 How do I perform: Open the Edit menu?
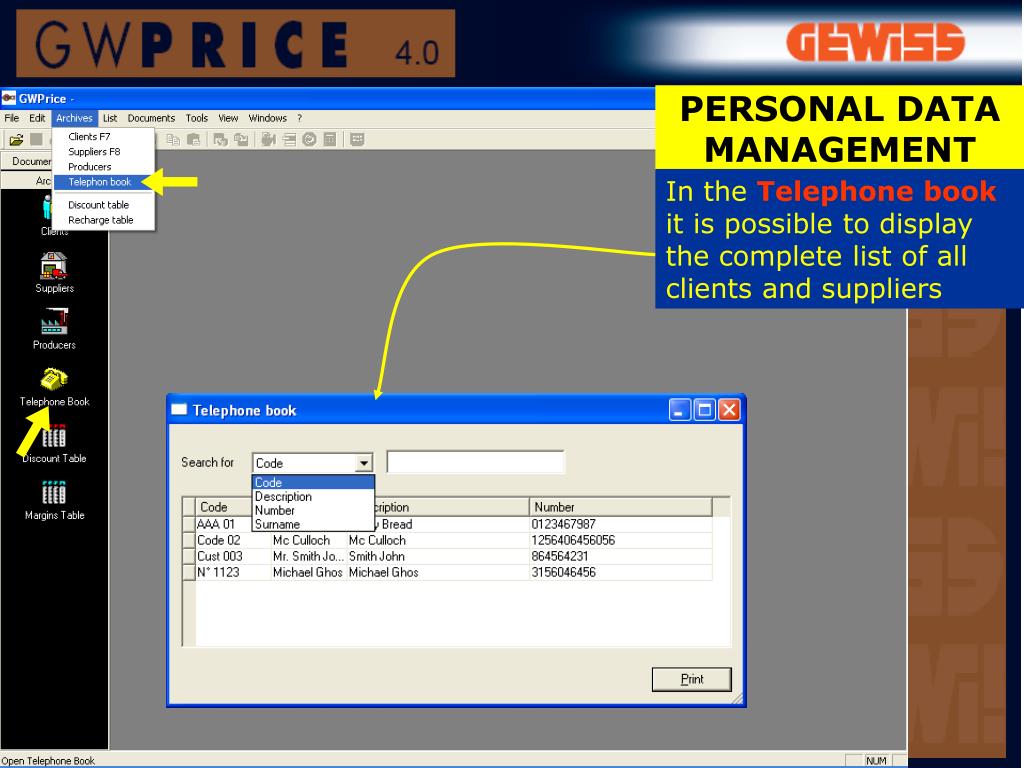tap(37, 118)
